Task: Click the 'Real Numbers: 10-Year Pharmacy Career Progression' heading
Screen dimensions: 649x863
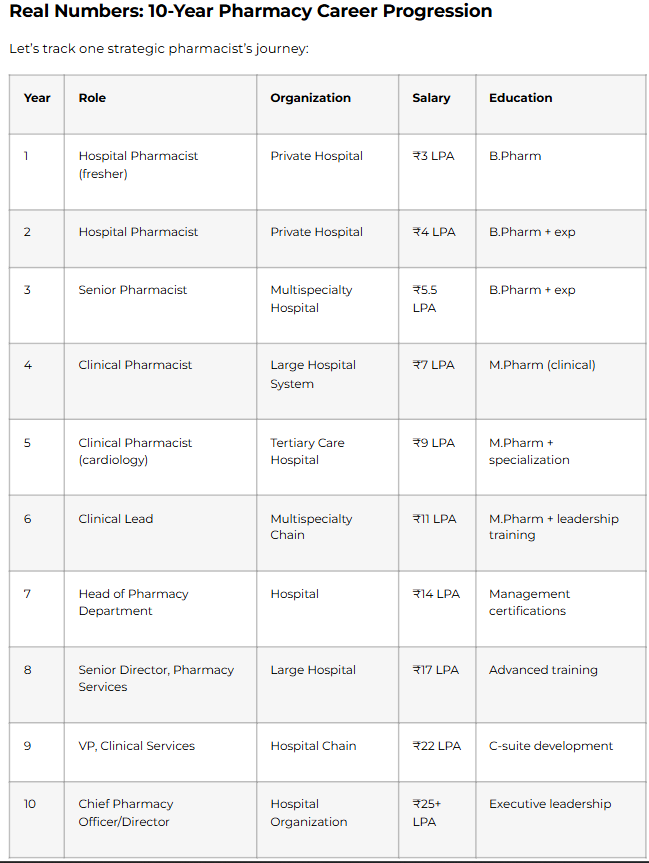Action: click(251, 12)
